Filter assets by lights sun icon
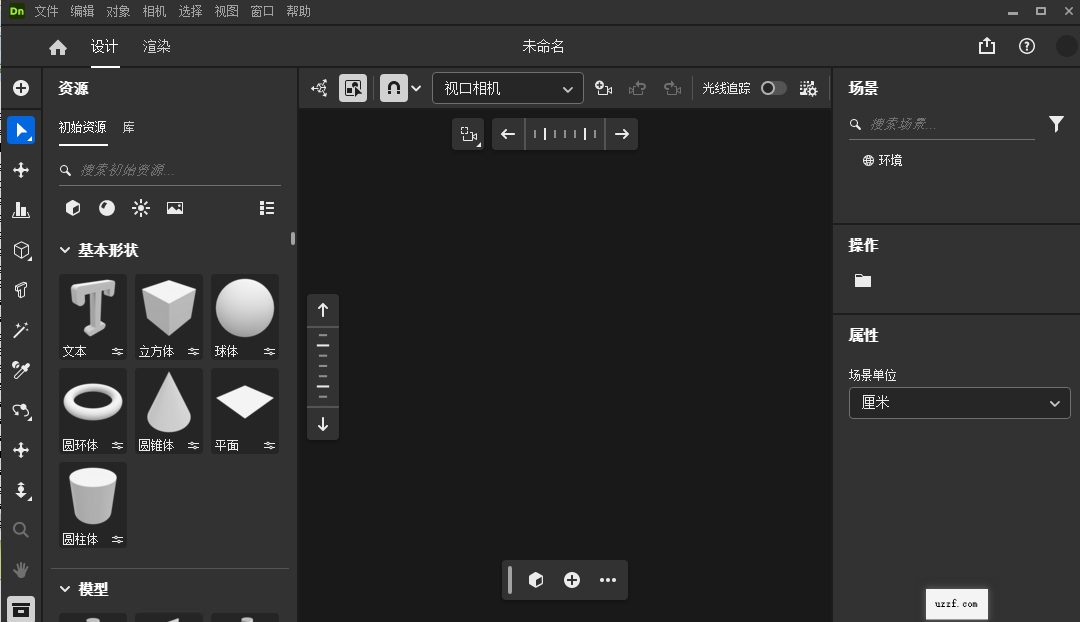This screenshot has width=1080, height=622. [141, 208]
